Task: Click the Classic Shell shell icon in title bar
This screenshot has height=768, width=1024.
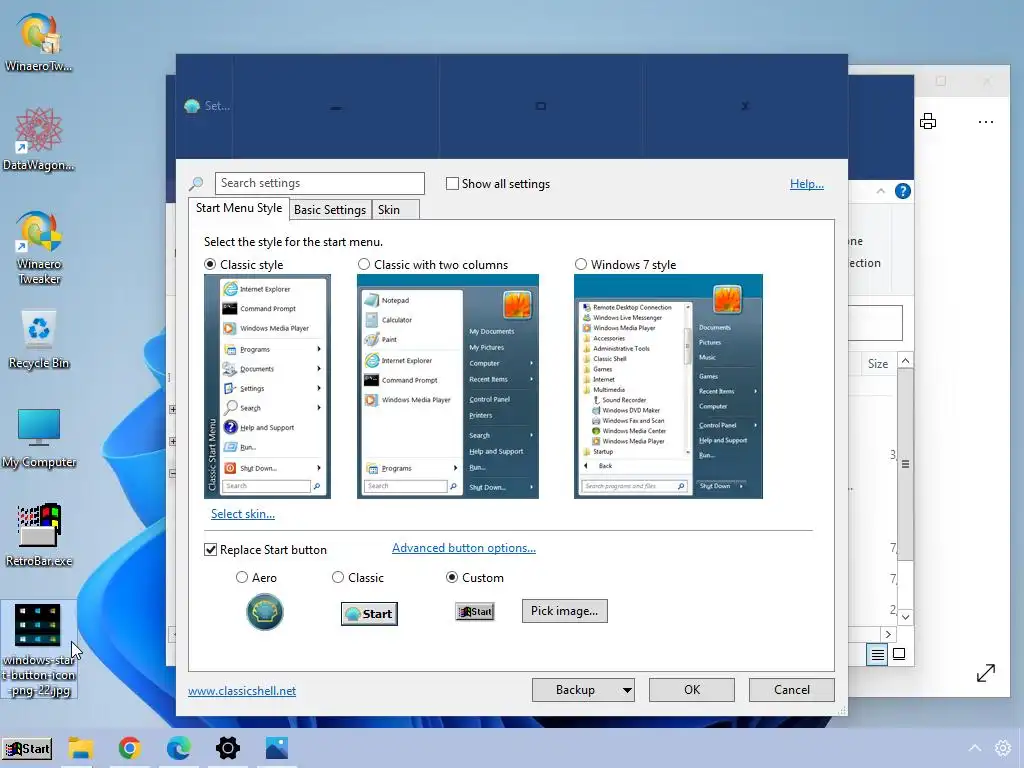Action: pos(192,106)
